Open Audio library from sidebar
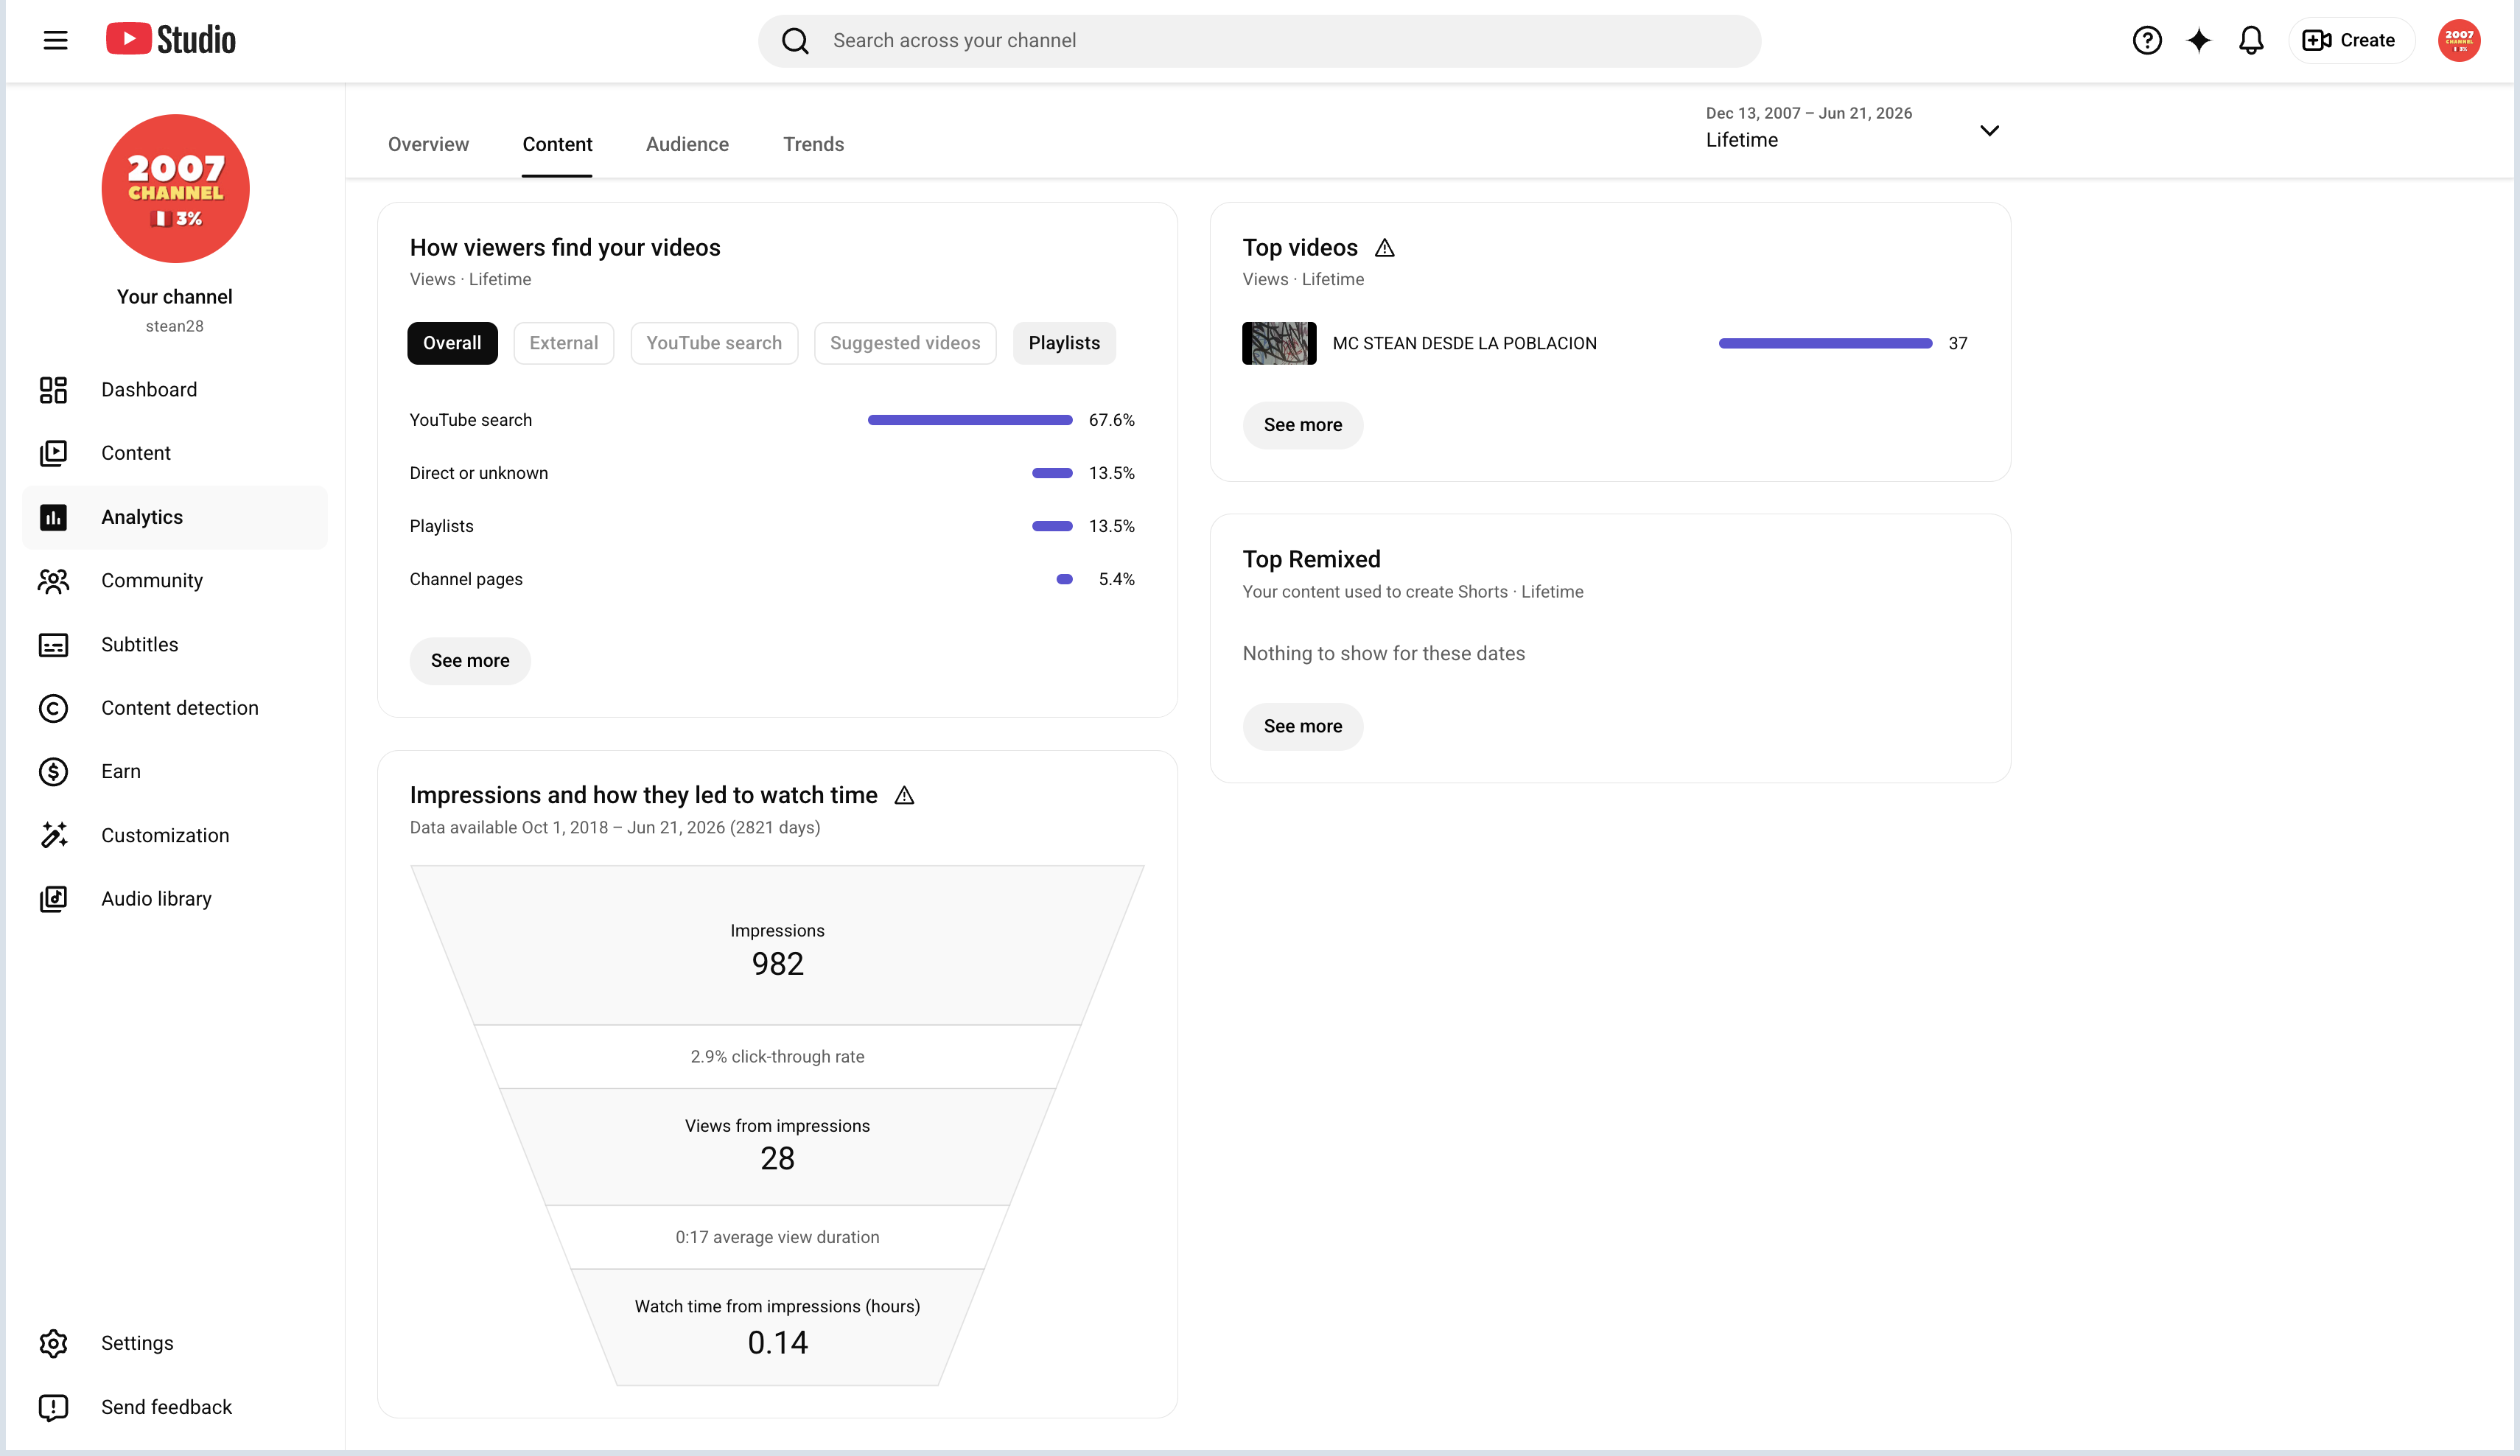2520x1456 pixels. point(156,899)
